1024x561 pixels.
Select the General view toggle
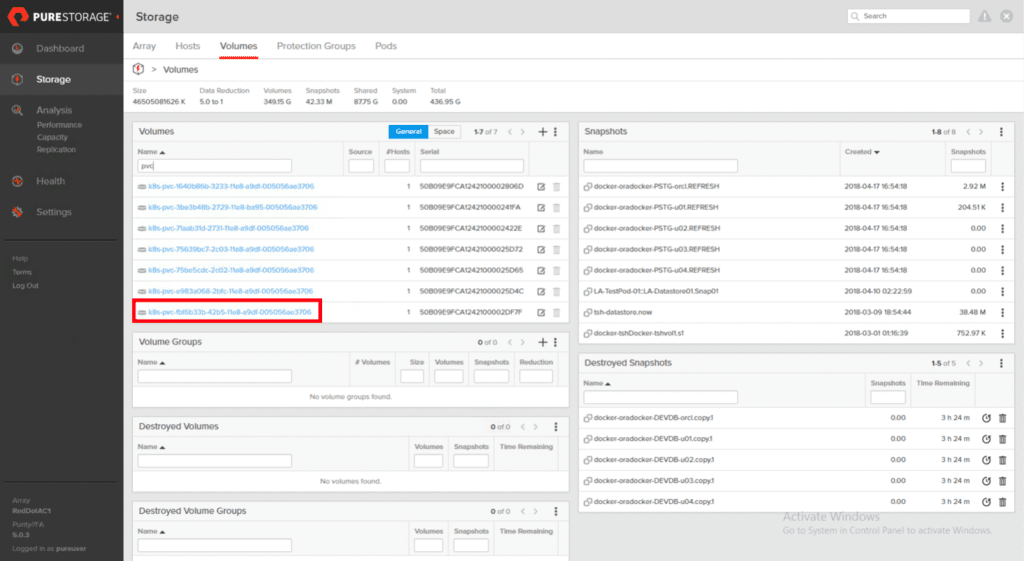click(408, 132)
